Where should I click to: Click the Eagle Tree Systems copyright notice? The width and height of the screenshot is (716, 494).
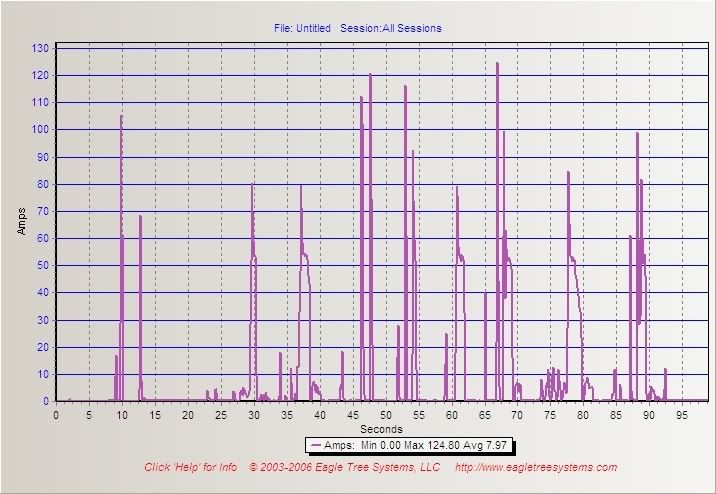pyautogui.click(x=345, y=467)
